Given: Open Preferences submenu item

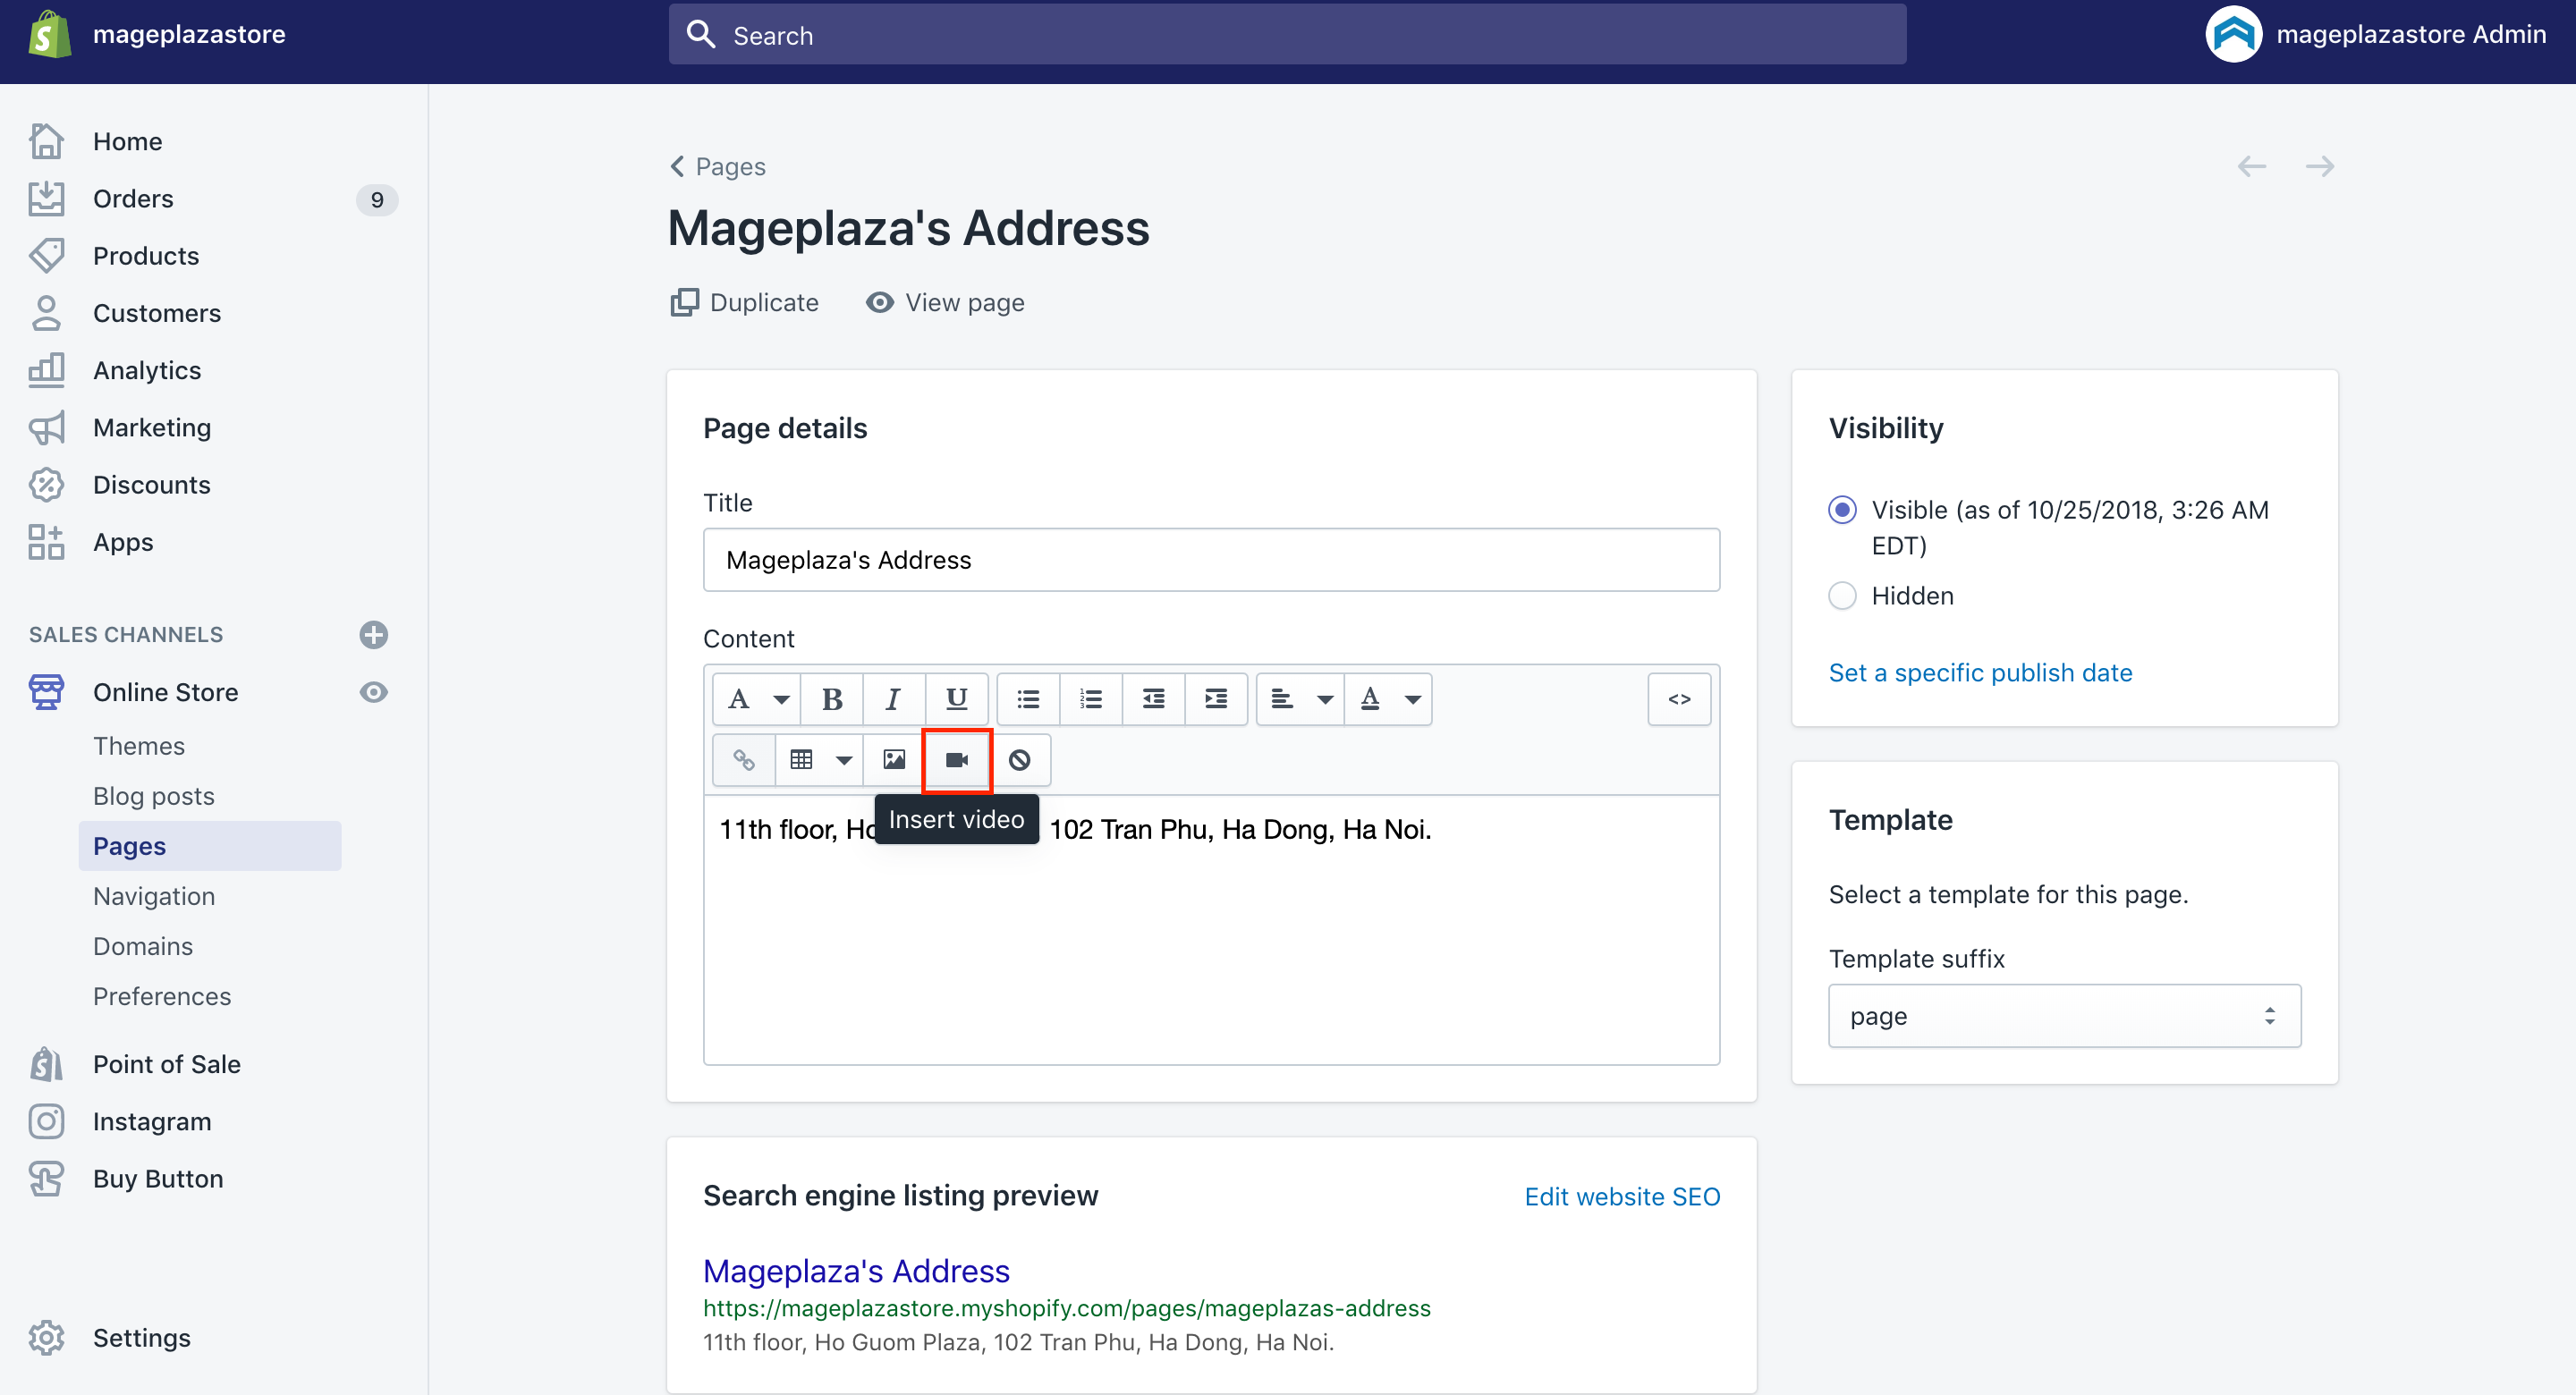Looking at the screenshot, I should [162, 996].
